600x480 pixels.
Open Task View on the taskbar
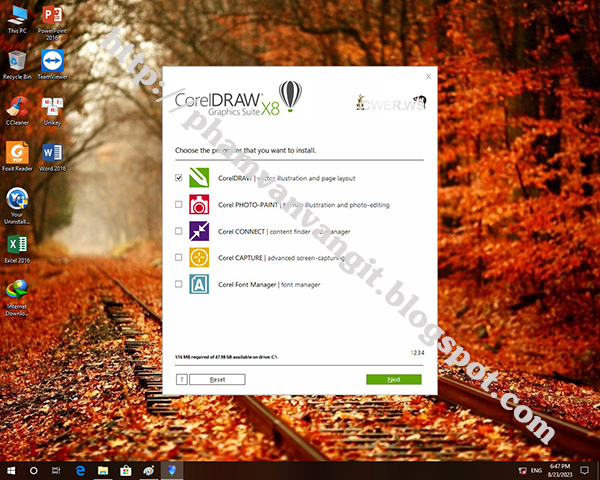56,470
